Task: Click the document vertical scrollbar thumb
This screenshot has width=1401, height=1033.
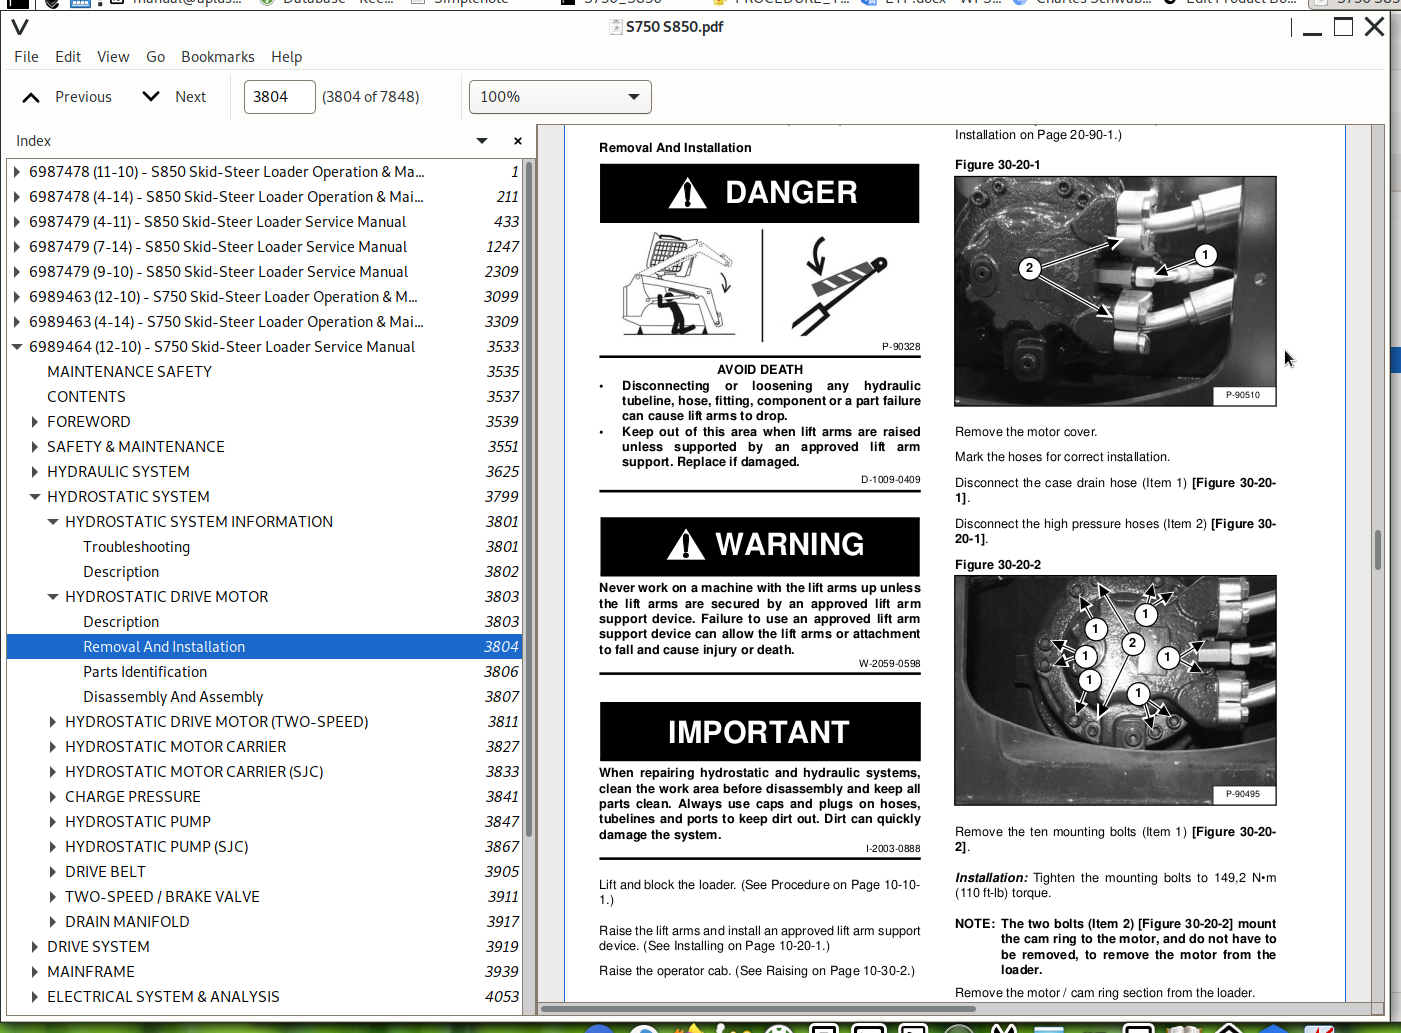Action: click(x=1377, y=549)
